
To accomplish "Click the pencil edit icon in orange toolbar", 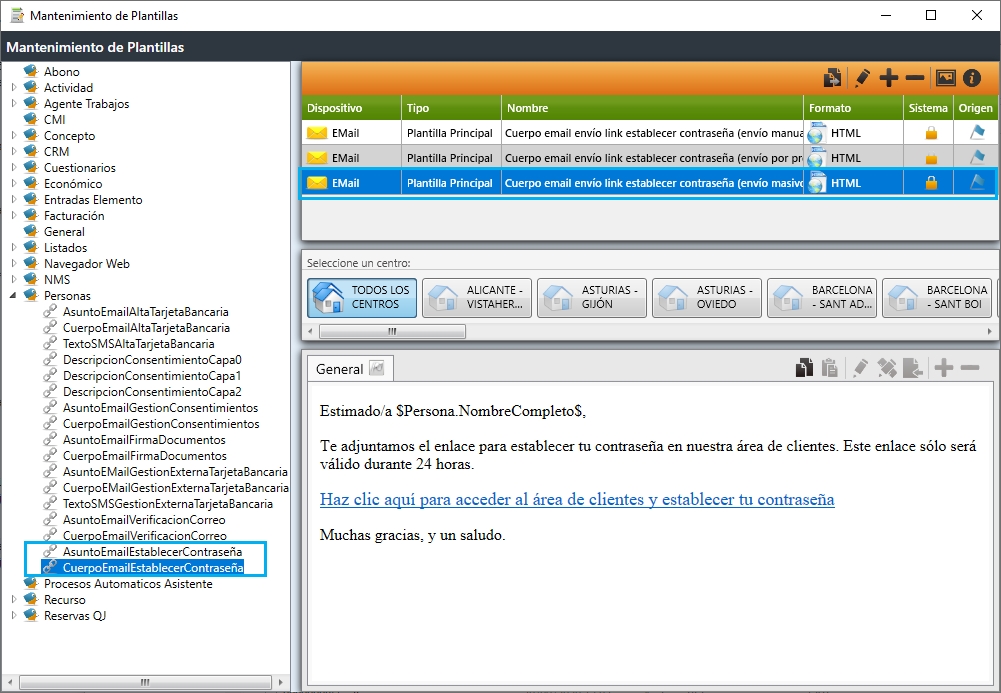I will (862, 78).
